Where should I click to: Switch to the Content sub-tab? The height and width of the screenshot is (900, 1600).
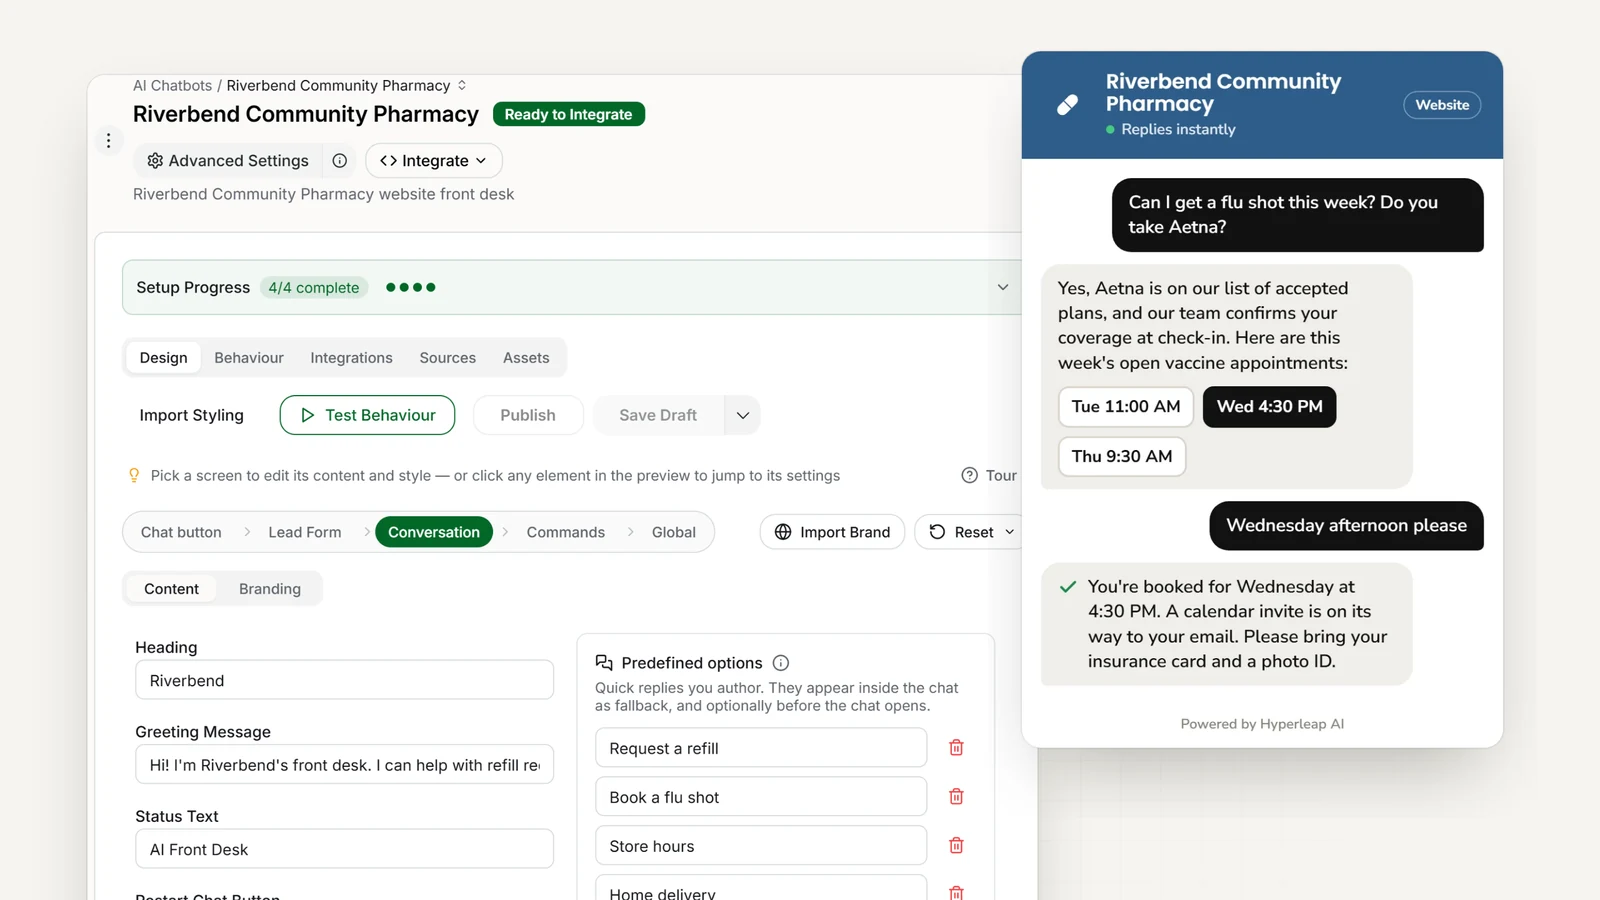pyautogui.click(x=171, y=589)
